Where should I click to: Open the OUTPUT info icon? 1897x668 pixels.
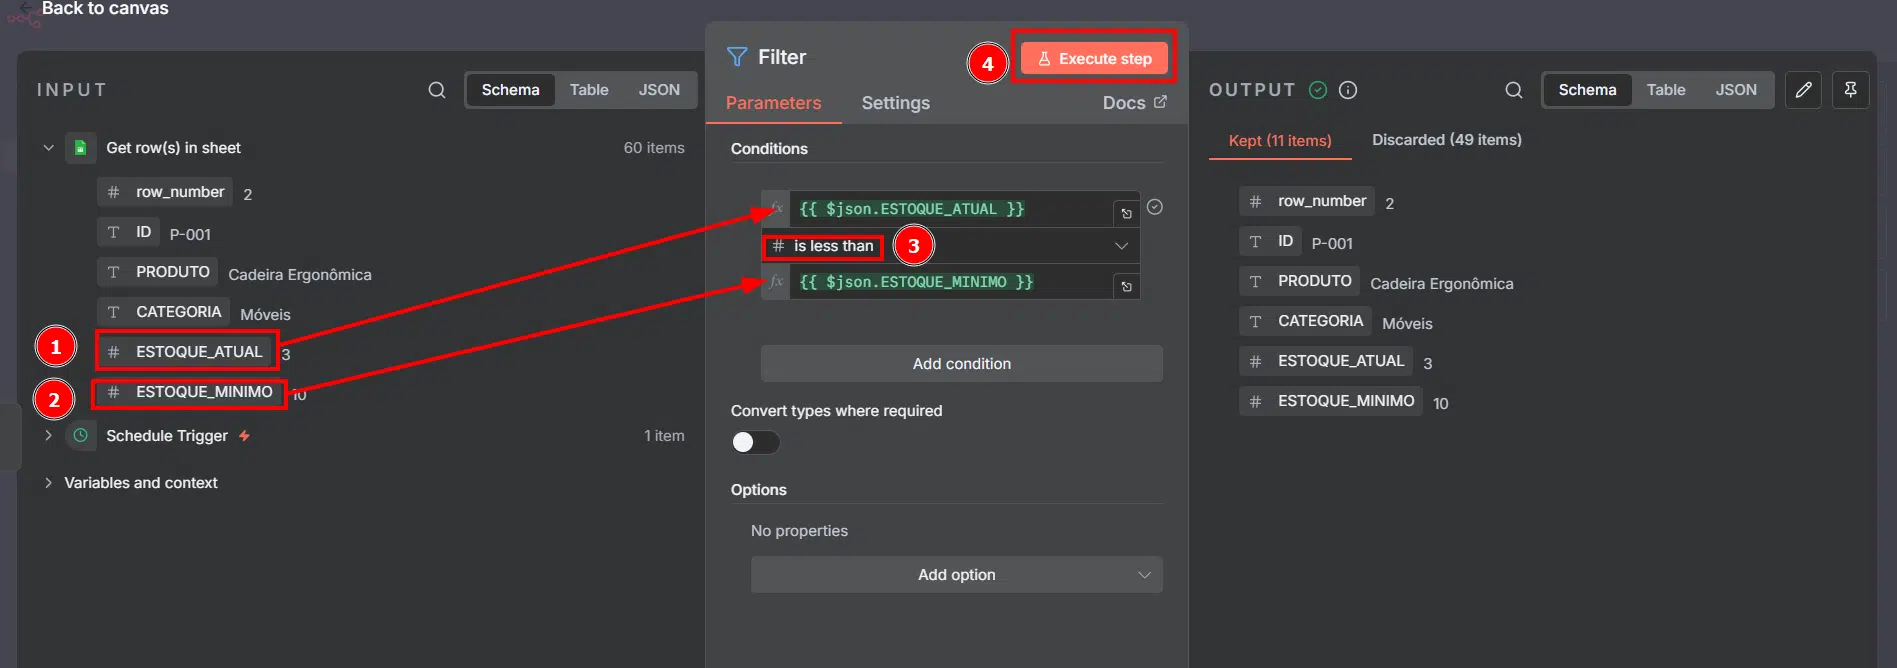click(1348, 90)
